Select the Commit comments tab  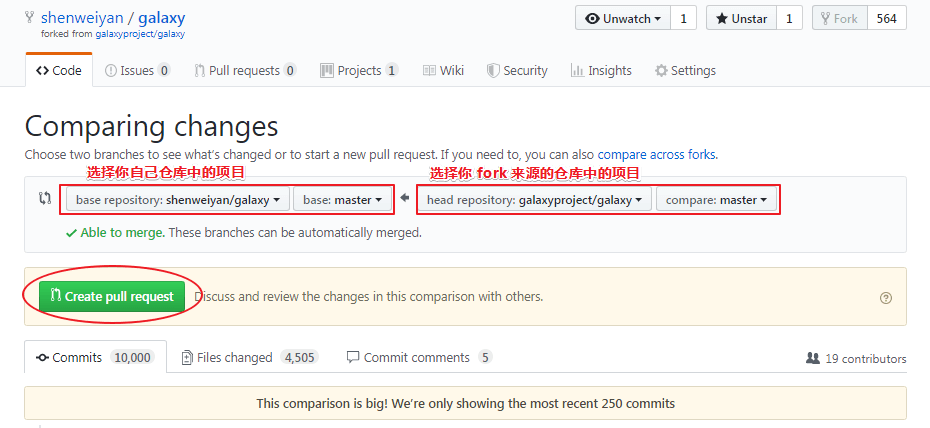pos(419,357)
